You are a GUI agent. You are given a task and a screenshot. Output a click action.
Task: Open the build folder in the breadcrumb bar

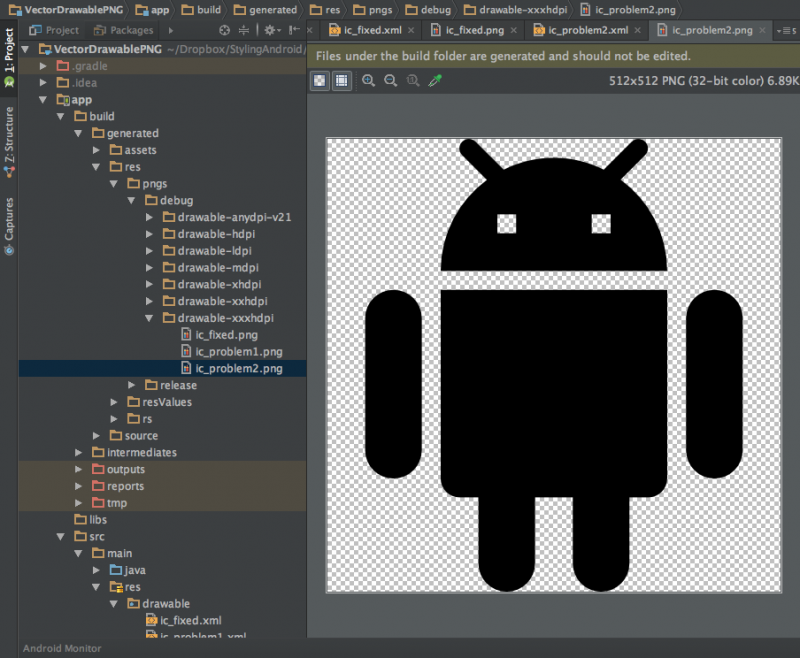[203, 8]
